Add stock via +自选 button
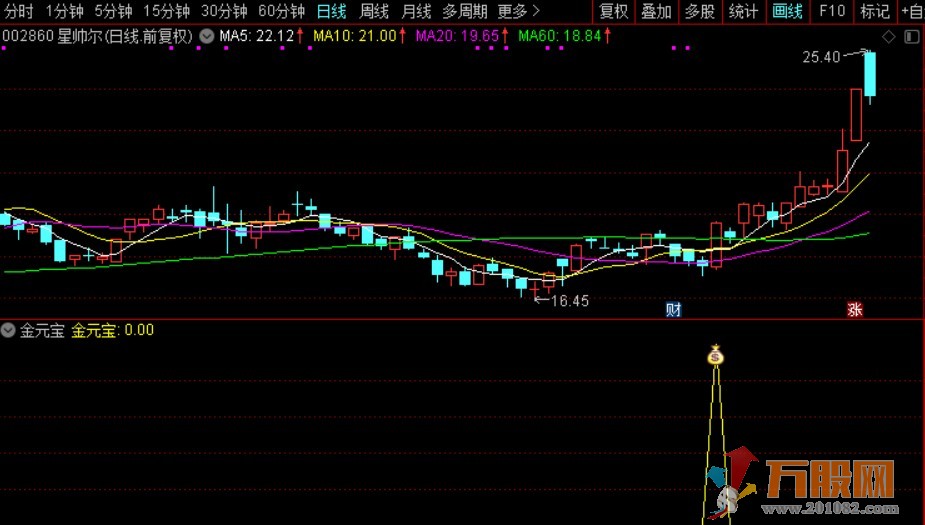Screen dimensions: 925x525 (x=911, y=12)
